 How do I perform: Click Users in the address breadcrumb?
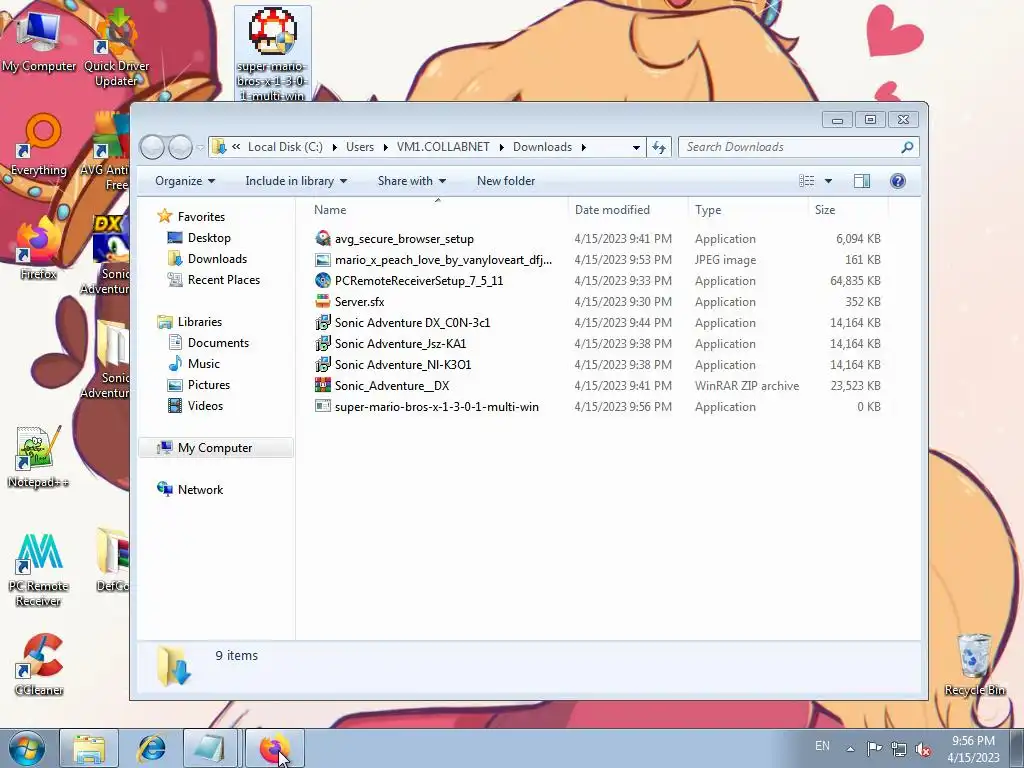360,147
